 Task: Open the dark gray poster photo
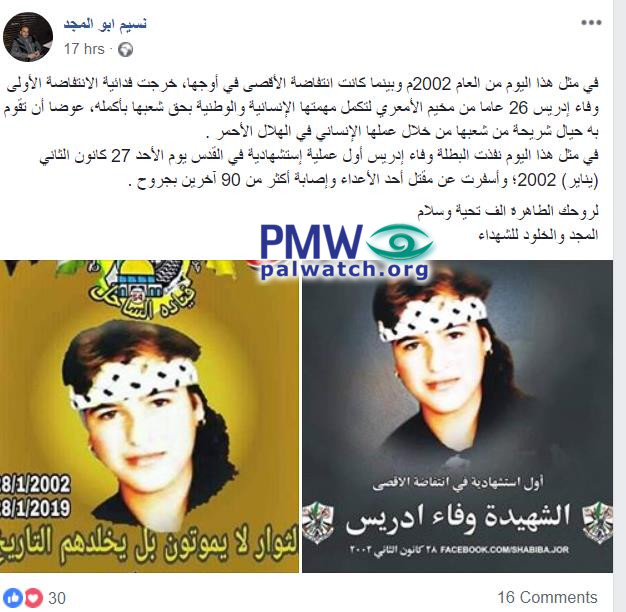tap(457, 416)
